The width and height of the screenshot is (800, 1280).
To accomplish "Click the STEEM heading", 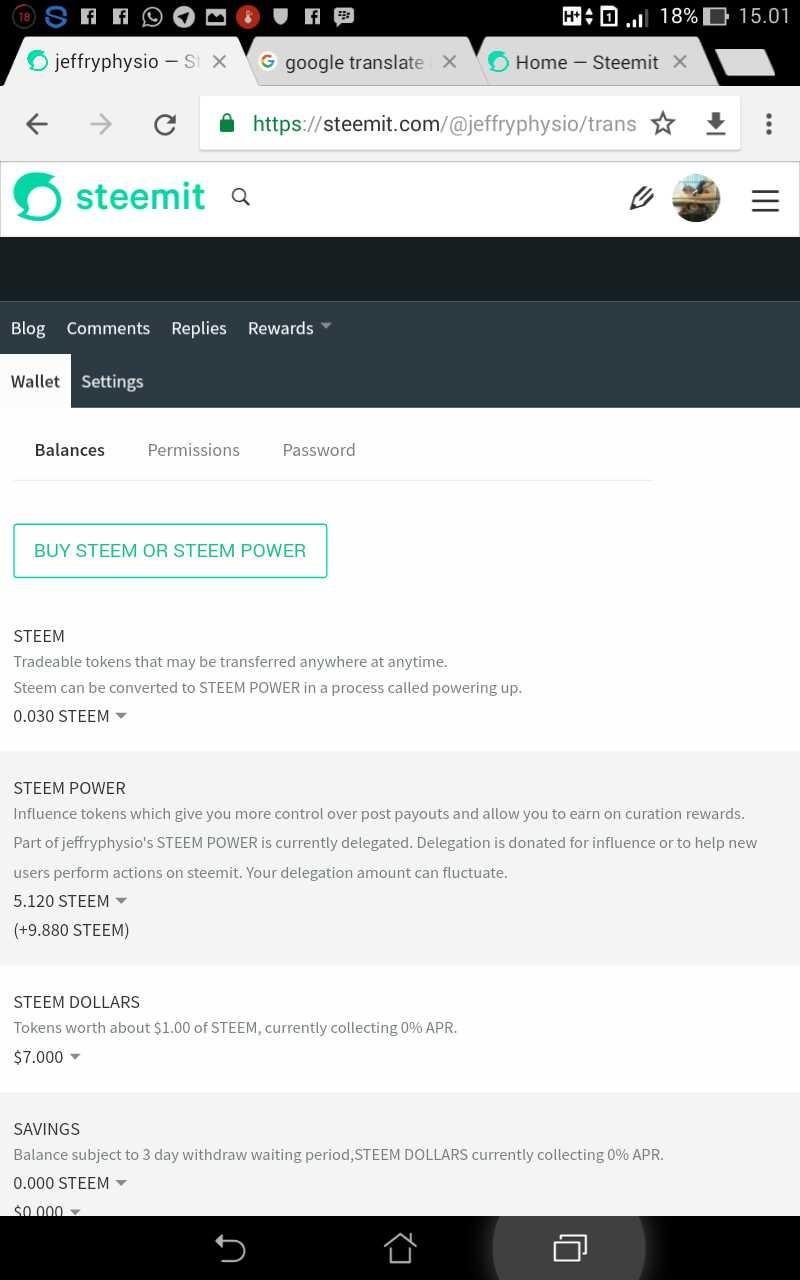I will coord(39,636).
